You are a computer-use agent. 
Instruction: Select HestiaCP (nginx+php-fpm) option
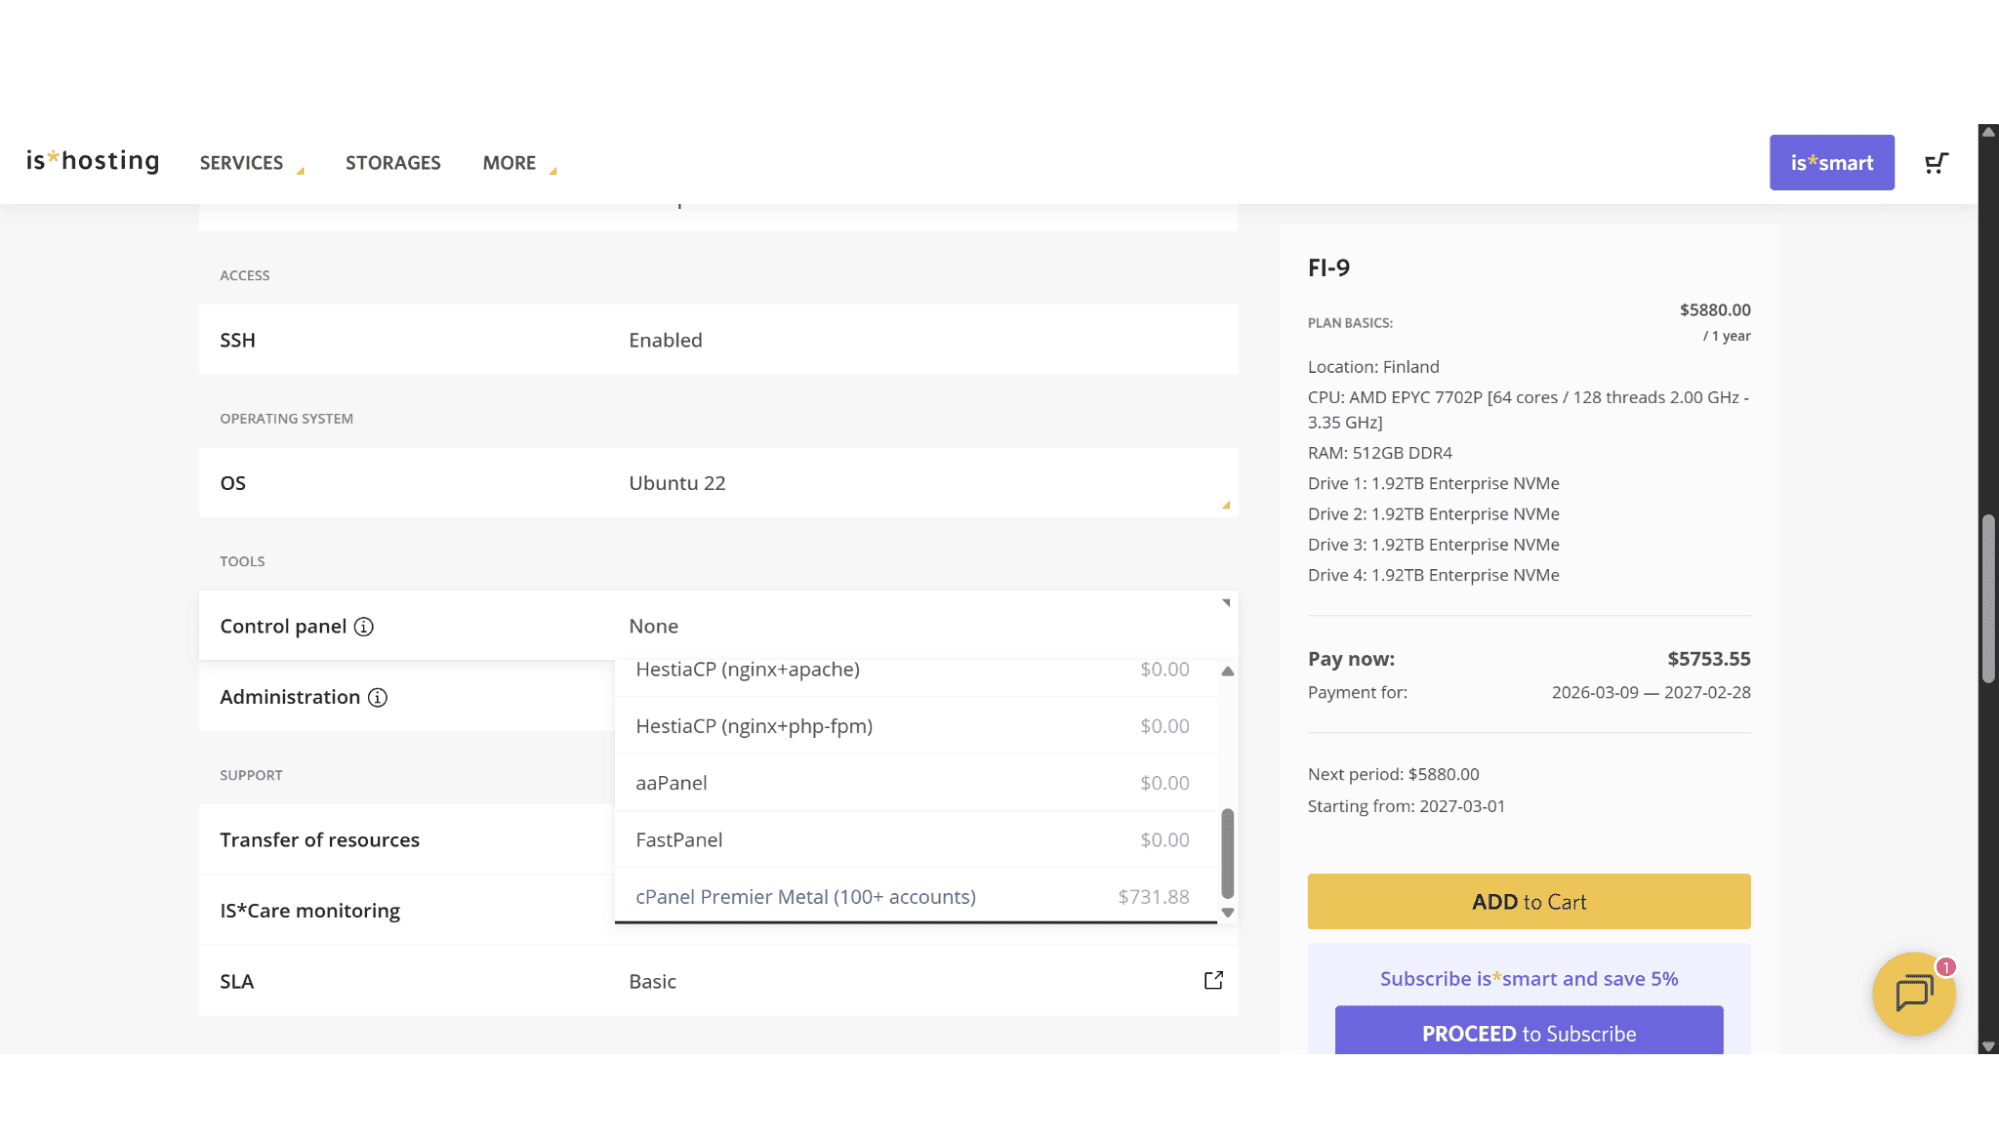tap(915, 726)
